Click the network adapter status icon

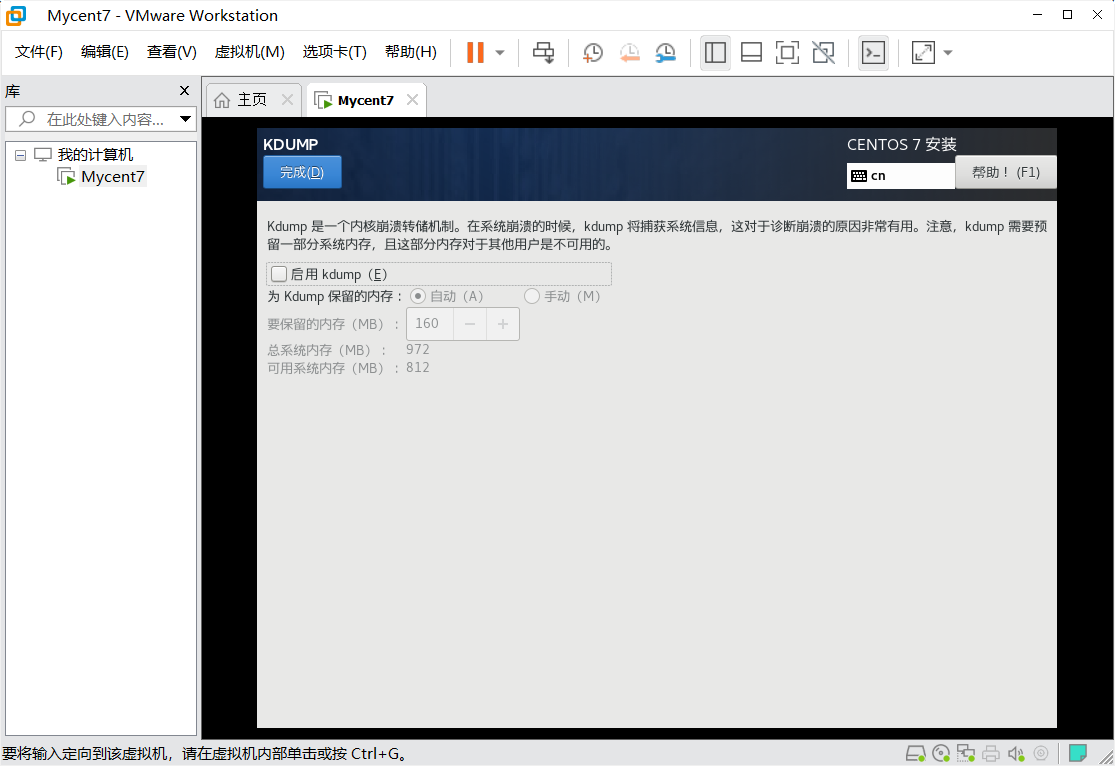(x=965, y=752)
